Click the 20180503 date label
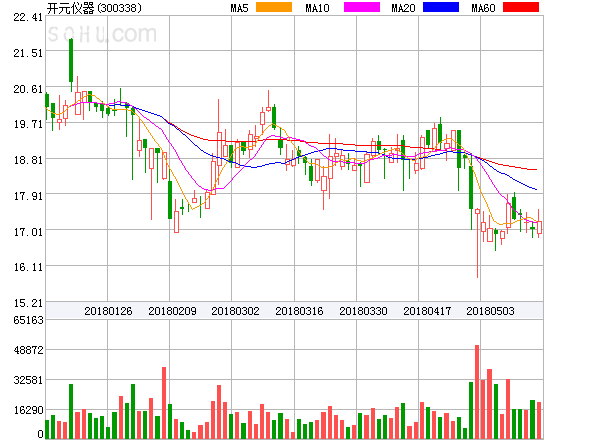Image resolution: width=600 pixels, height=440 pixels. pos(490,311)
